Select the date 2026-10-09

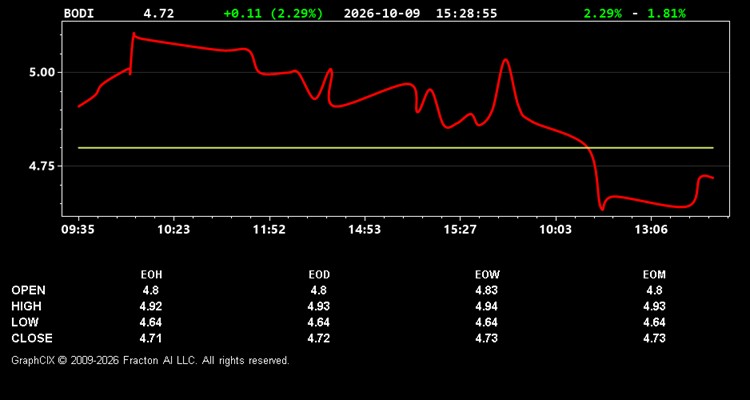tap(382, 13)
